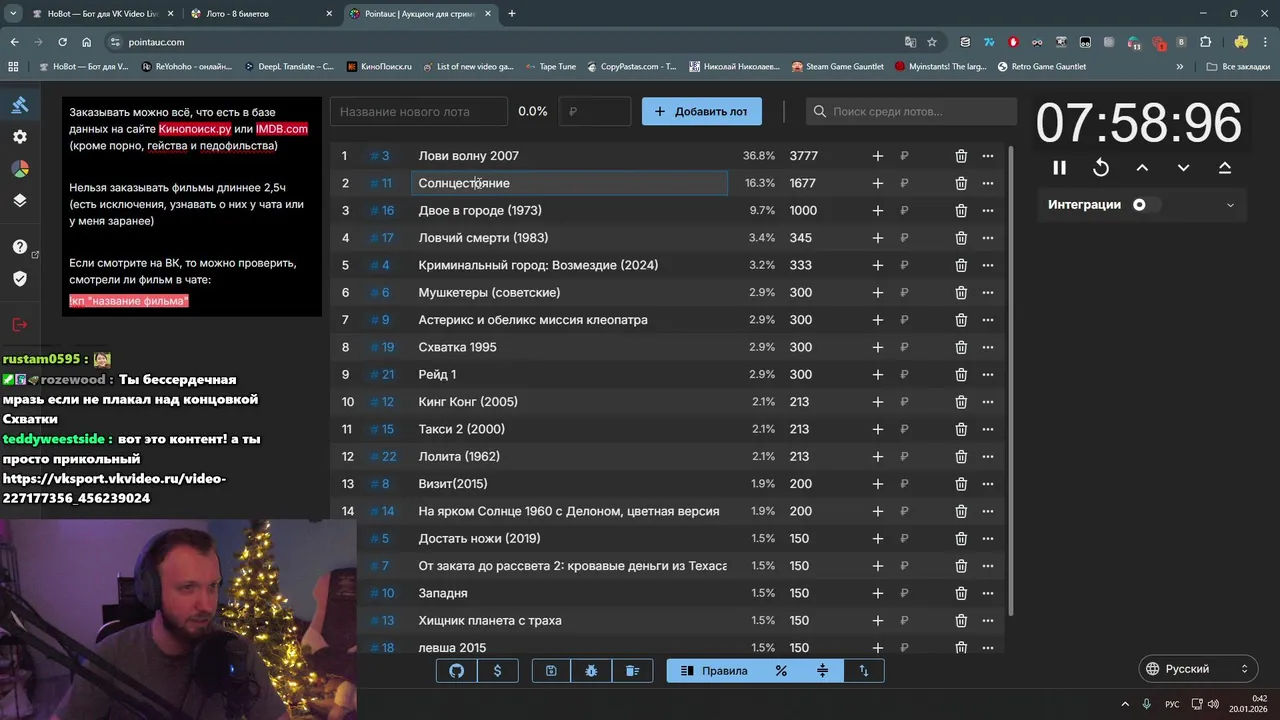
Task: Toggle the Правила rules button
Action: (714, 671)
